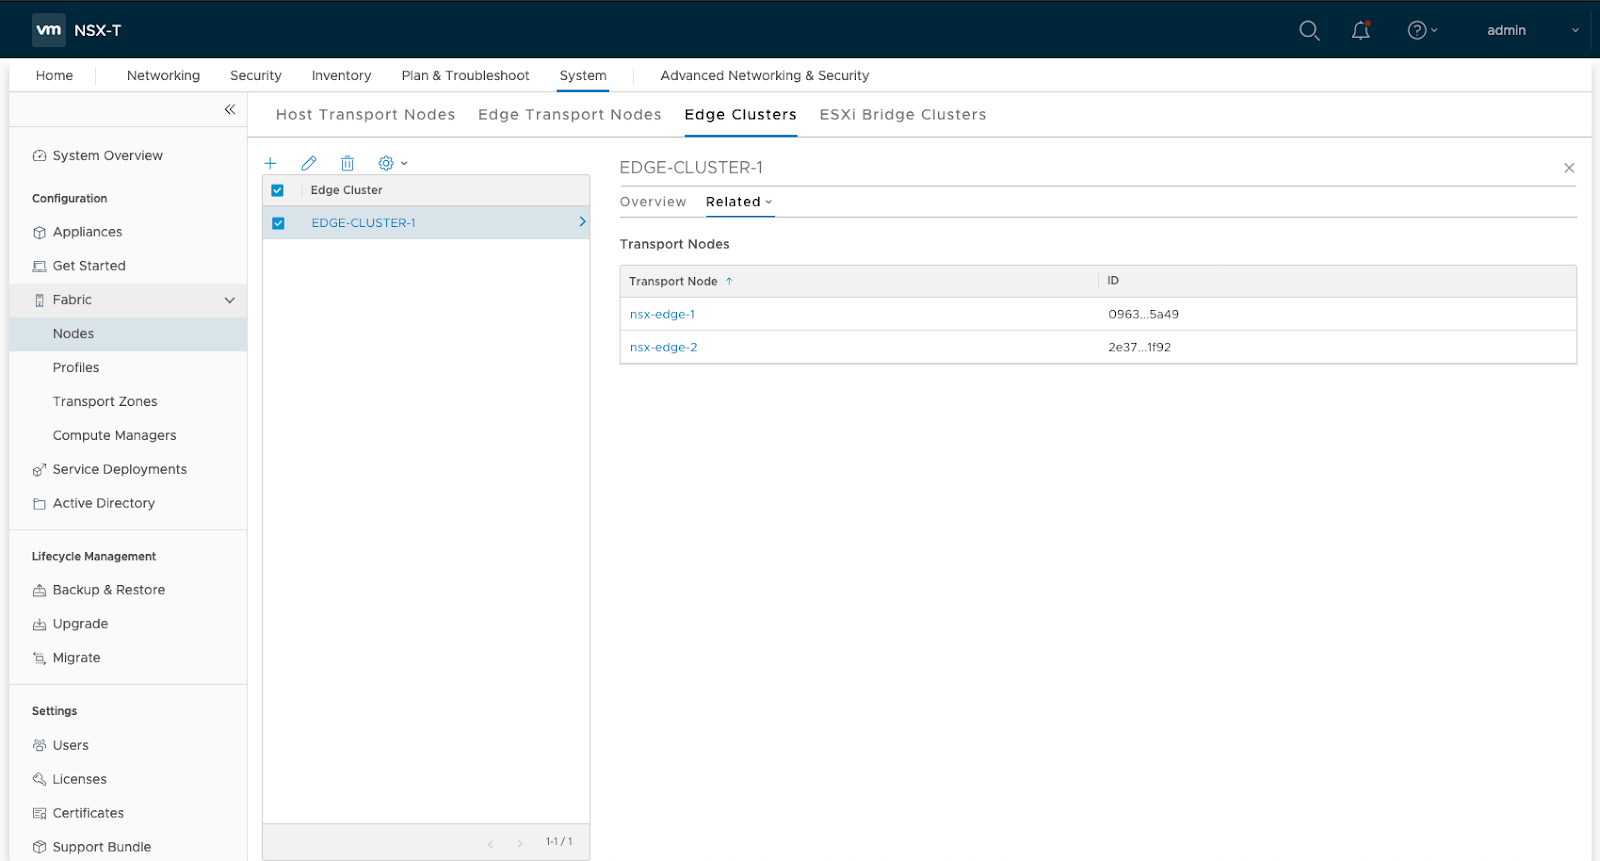Open the Networking menu
The image size is (1600, 861).
(163, 76)
